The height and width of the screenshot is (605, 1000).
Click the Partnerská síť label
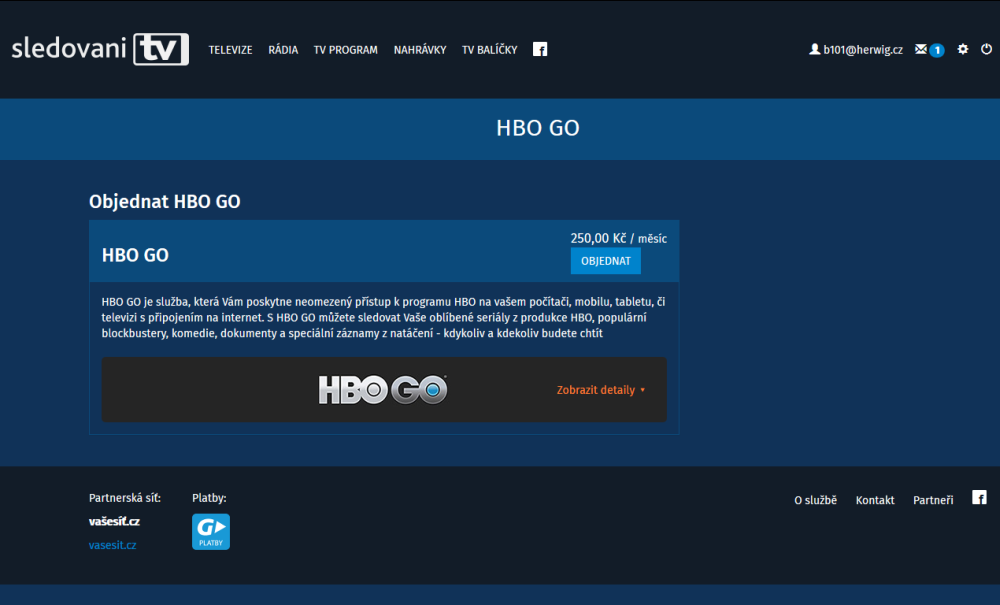point(125,498)
